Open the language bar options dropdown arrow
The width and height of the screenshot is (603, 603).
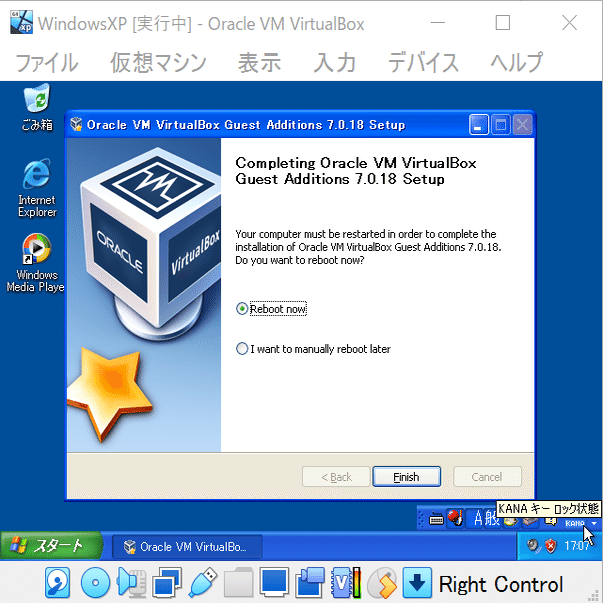[x=594, y=523]
